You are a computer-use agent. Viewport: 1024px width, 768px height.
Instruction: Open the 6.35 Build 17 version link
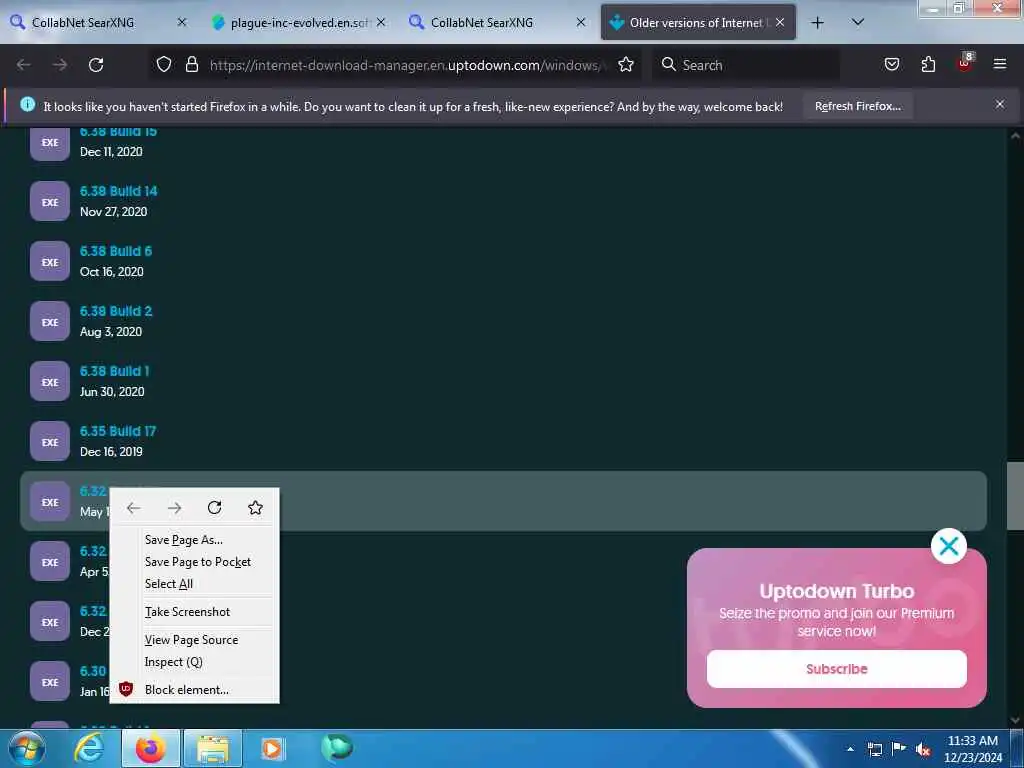point(118,432)
